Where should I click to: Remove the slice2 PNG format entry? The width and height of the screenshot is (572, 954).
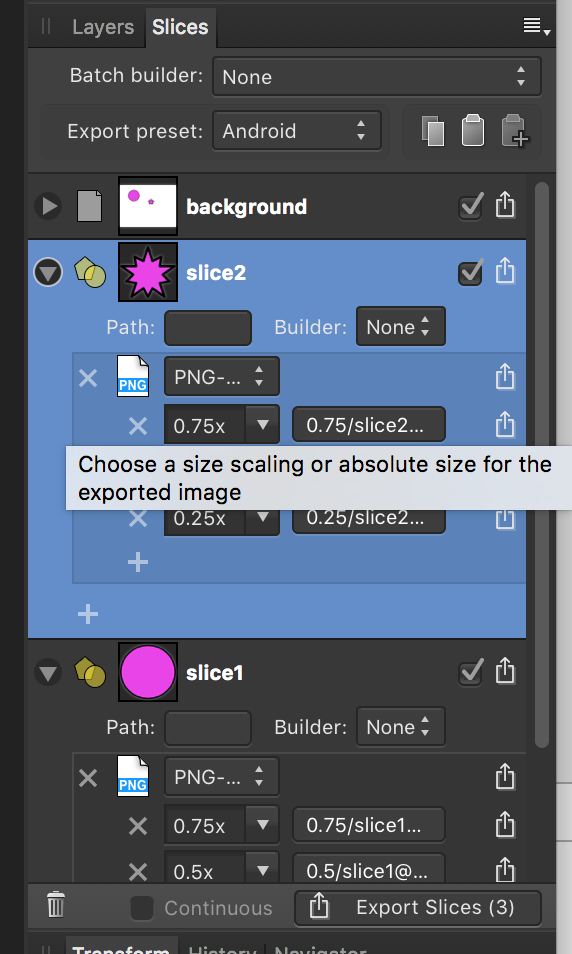pos(88,378)
